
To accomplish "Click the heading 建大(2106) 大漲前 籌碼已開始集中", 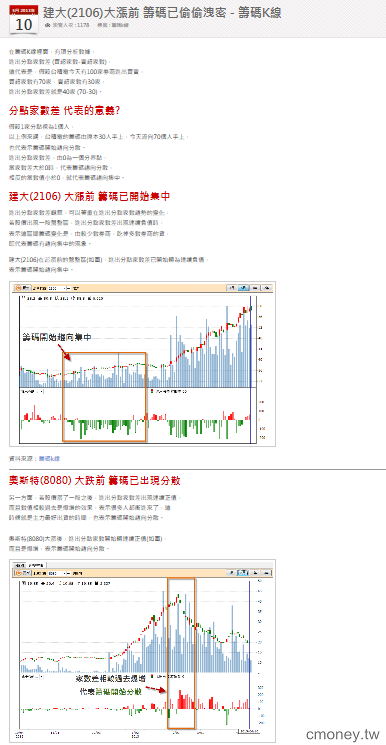I will 89,196.
